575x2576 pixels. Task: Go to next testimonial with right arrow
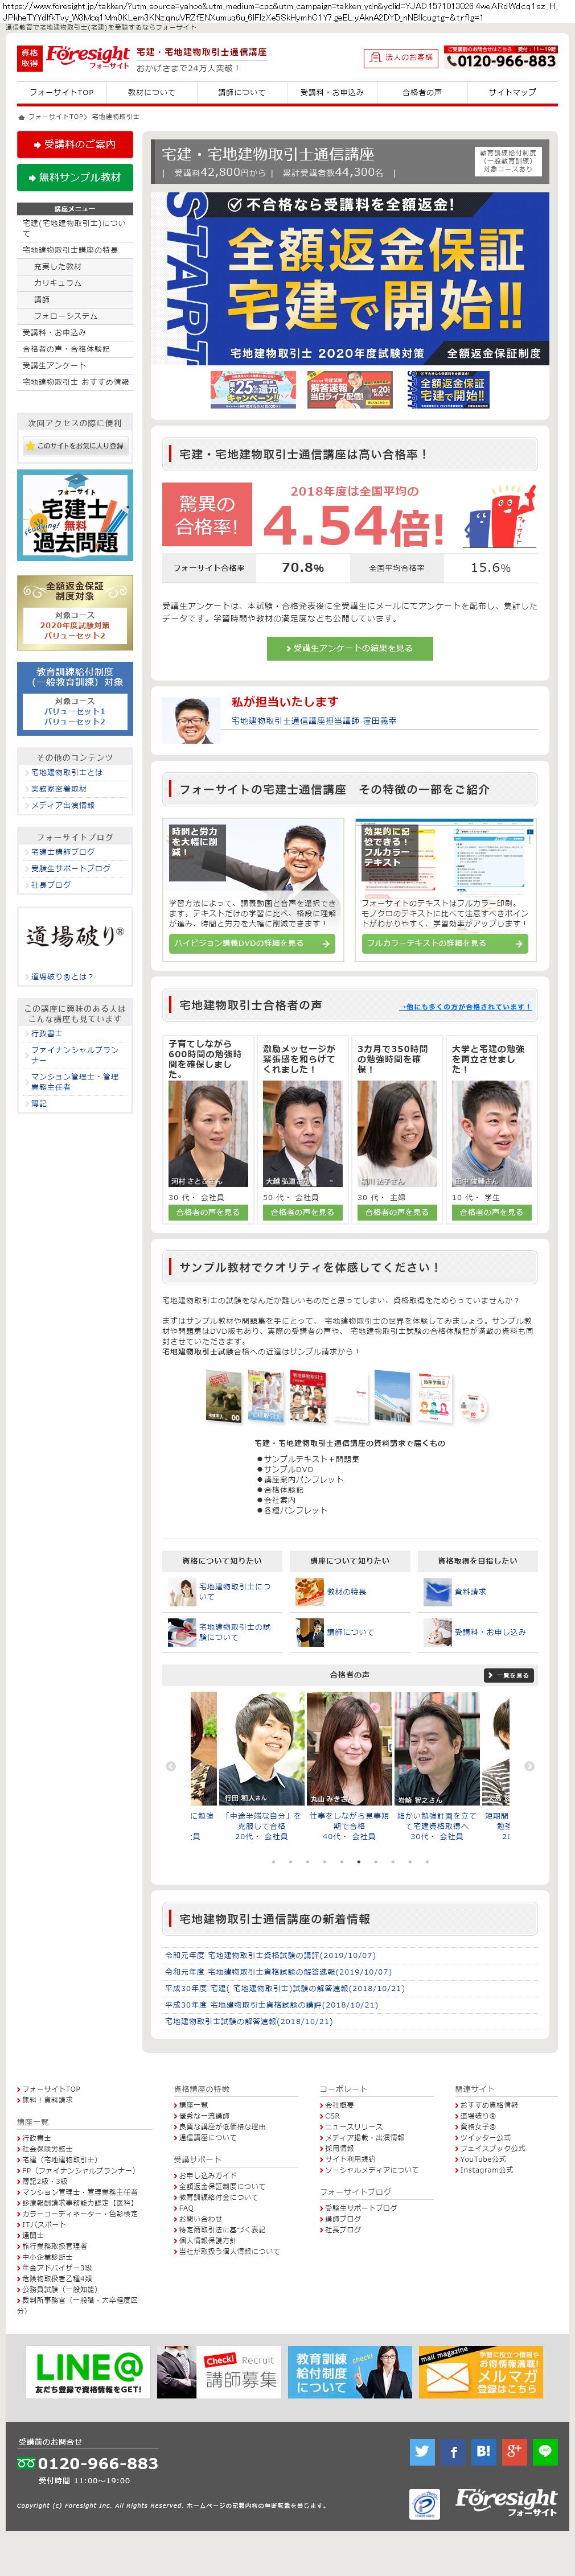pyautogui.click(x=529, y=1765)
